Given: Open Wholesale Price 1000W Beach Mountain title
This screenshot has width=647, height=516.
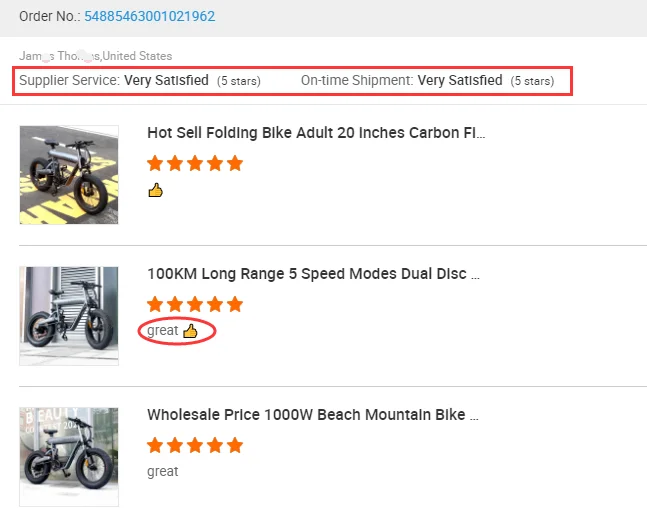Looking at the screenshot, I should 312,414.
